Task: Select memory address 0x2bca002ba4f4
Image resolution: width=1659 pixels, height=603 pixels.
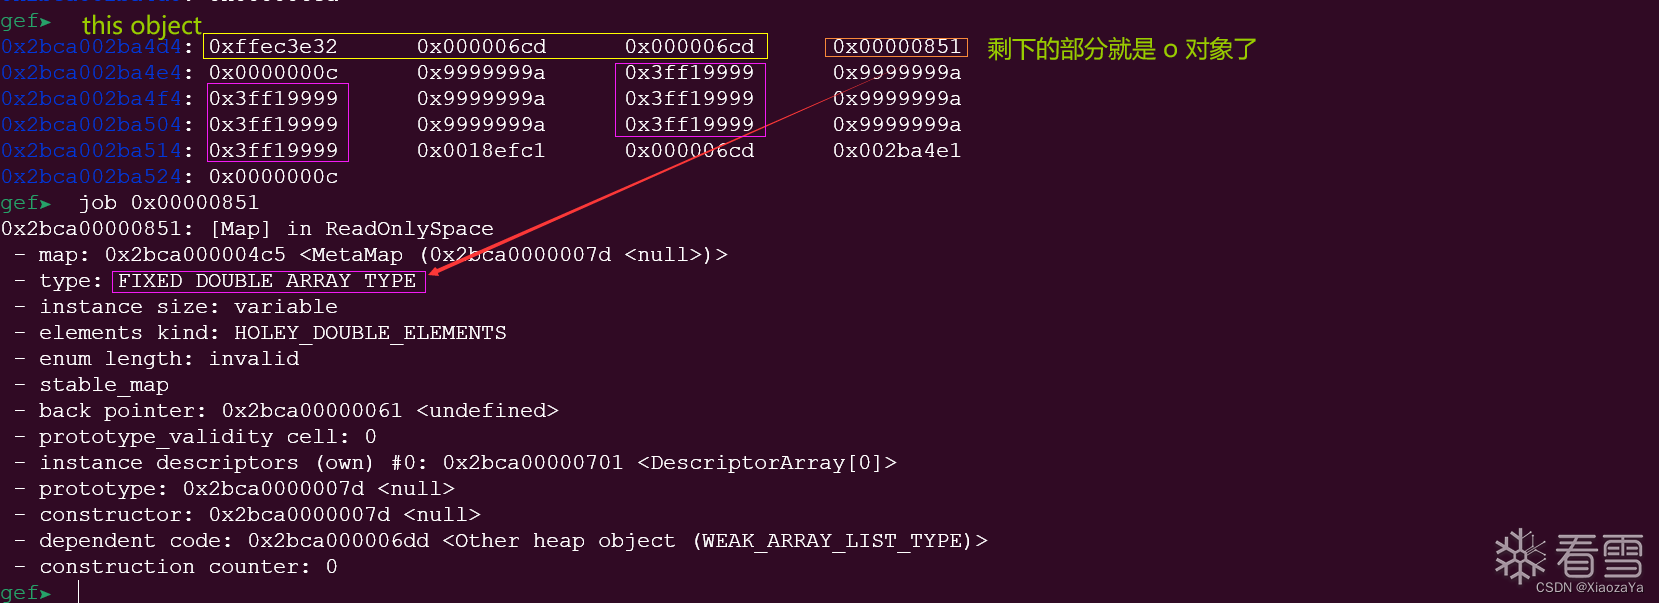Action: tap(91, 98)
